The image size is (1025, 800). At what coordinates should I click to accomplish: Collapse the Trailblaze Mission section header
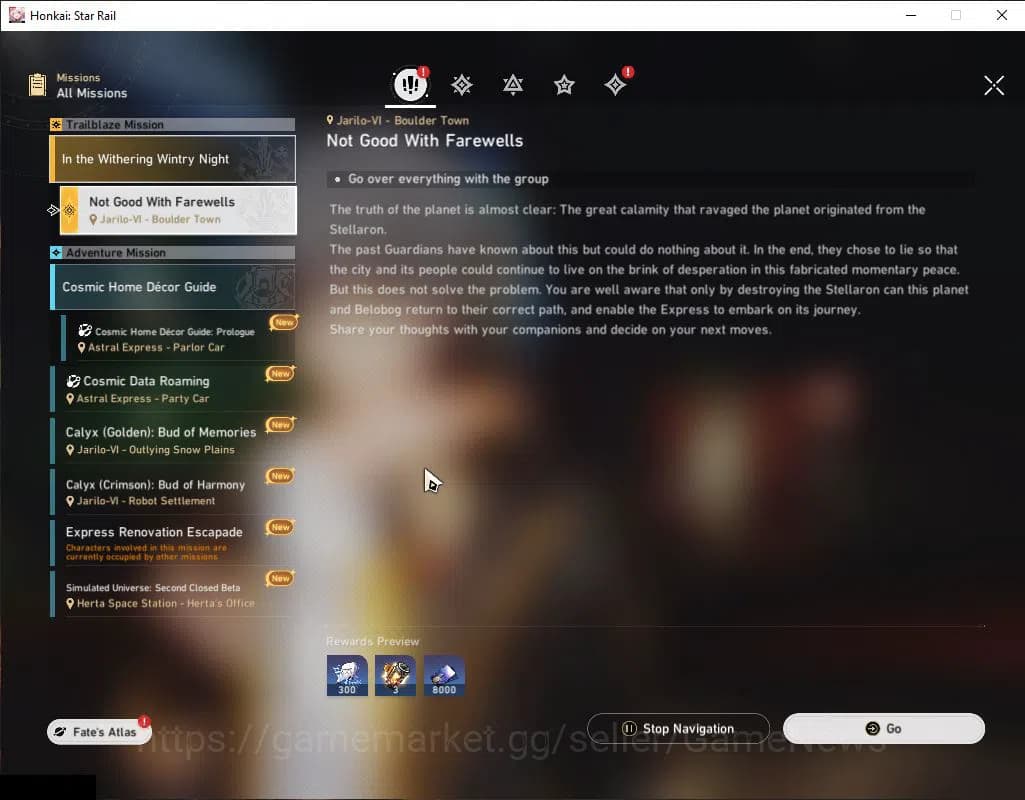173,124
